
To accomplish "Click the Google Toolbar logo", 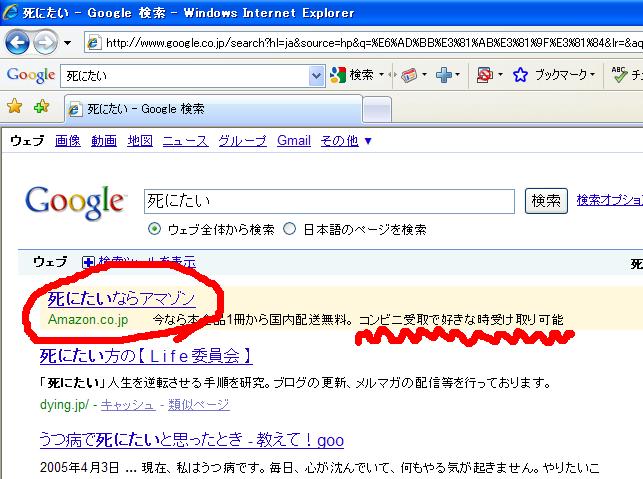I will [x=31, y=75].
